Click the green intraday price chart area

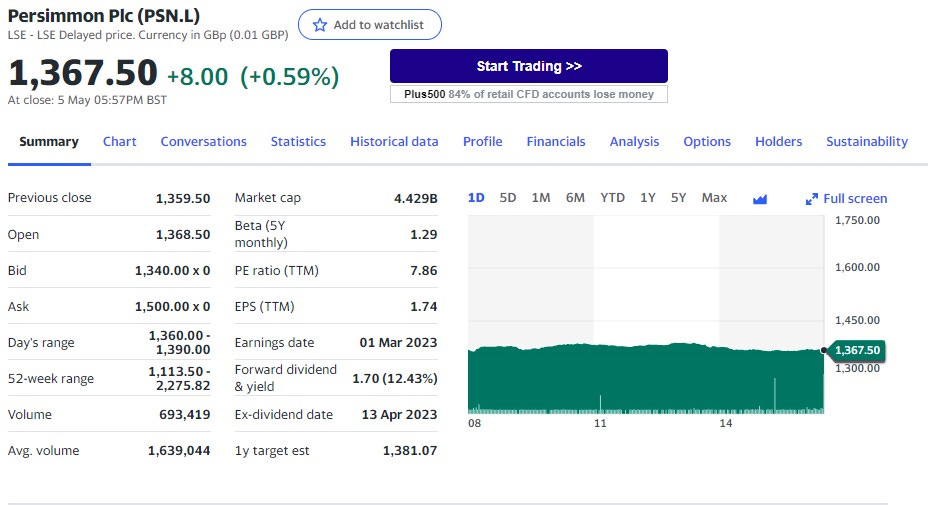[646, 379]
